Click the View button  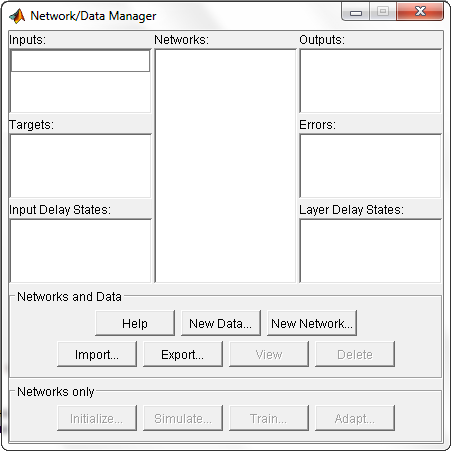(x=269, y=354)
